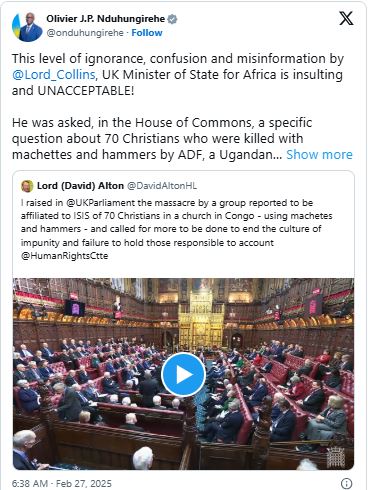Open the @Lord_Collins mention link
This screenshot has height=490, width=368.
click(54, 74)
